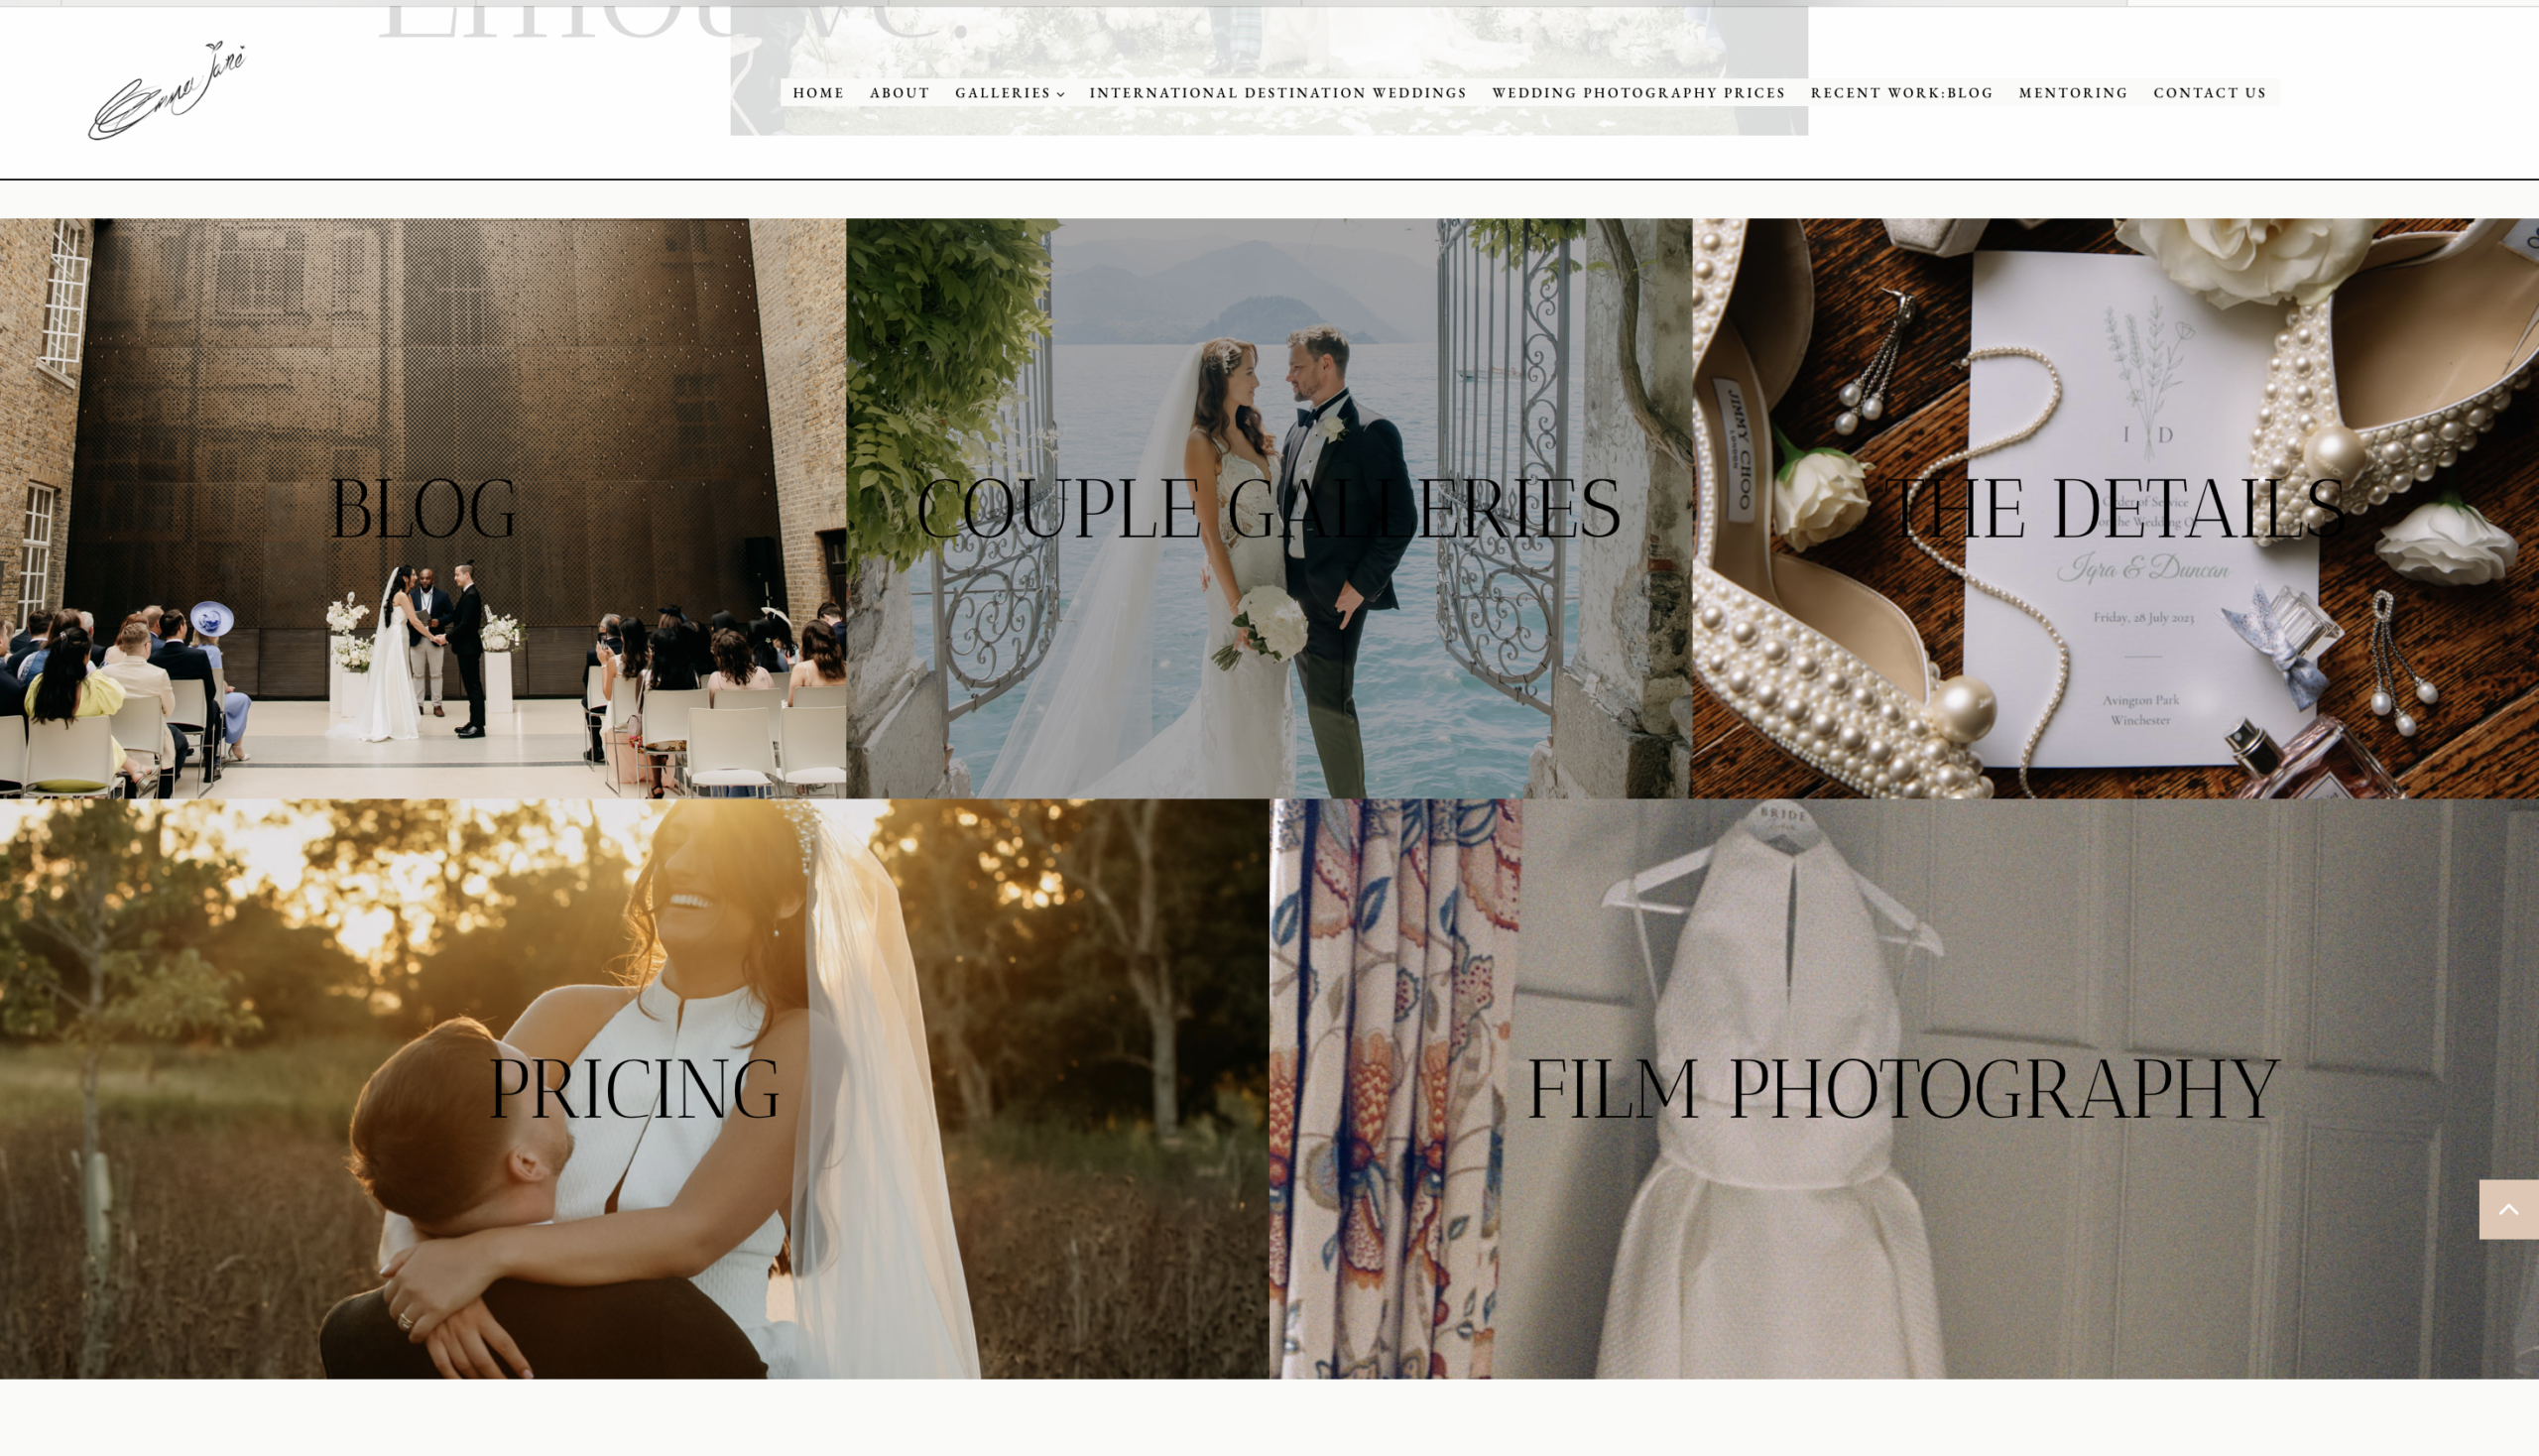2539x1456 pixels.
Task: Click Contact Us in navigation
Action: (x=2209, y=93)
